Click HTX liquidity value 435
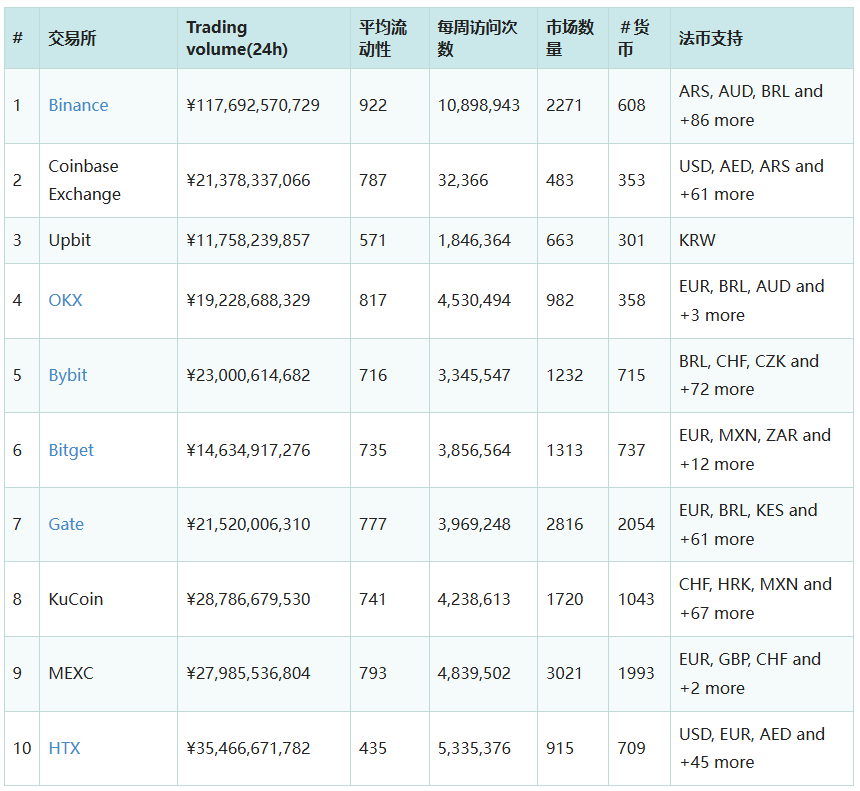This screenshot has height=791, width=860. (x=373, y=748)
